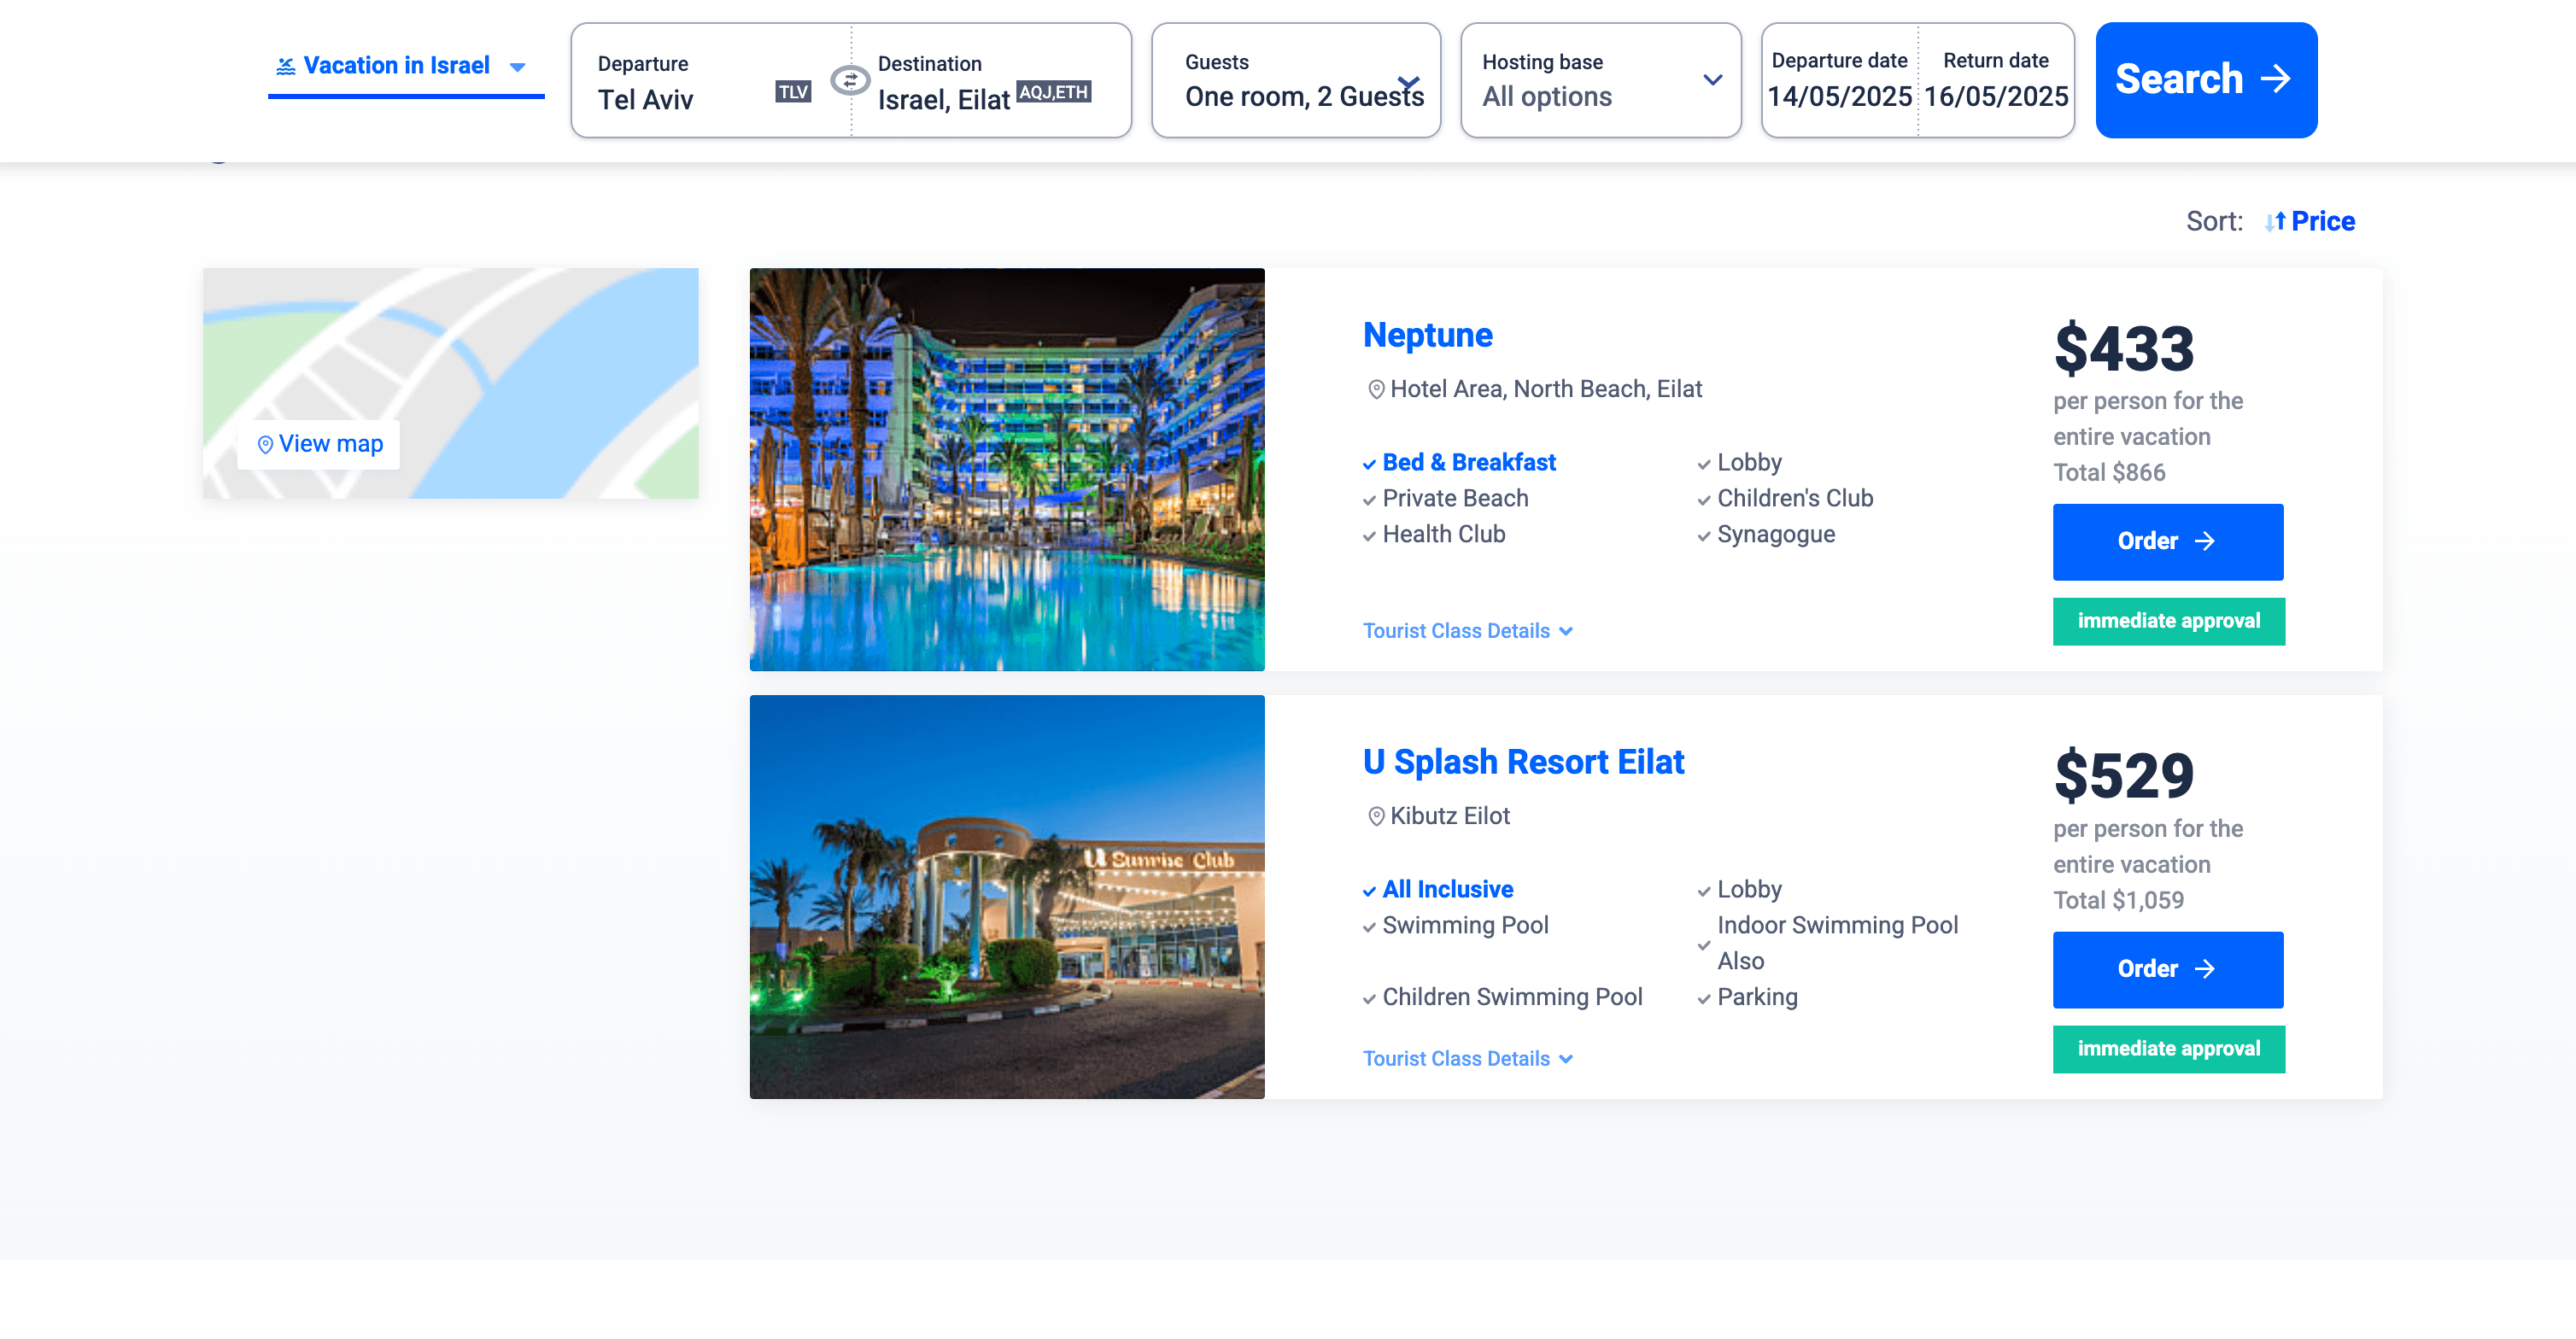Screen dimensions: 2576x1339
Task: Click the map preview thumbnail
Action: click(450, 383)
